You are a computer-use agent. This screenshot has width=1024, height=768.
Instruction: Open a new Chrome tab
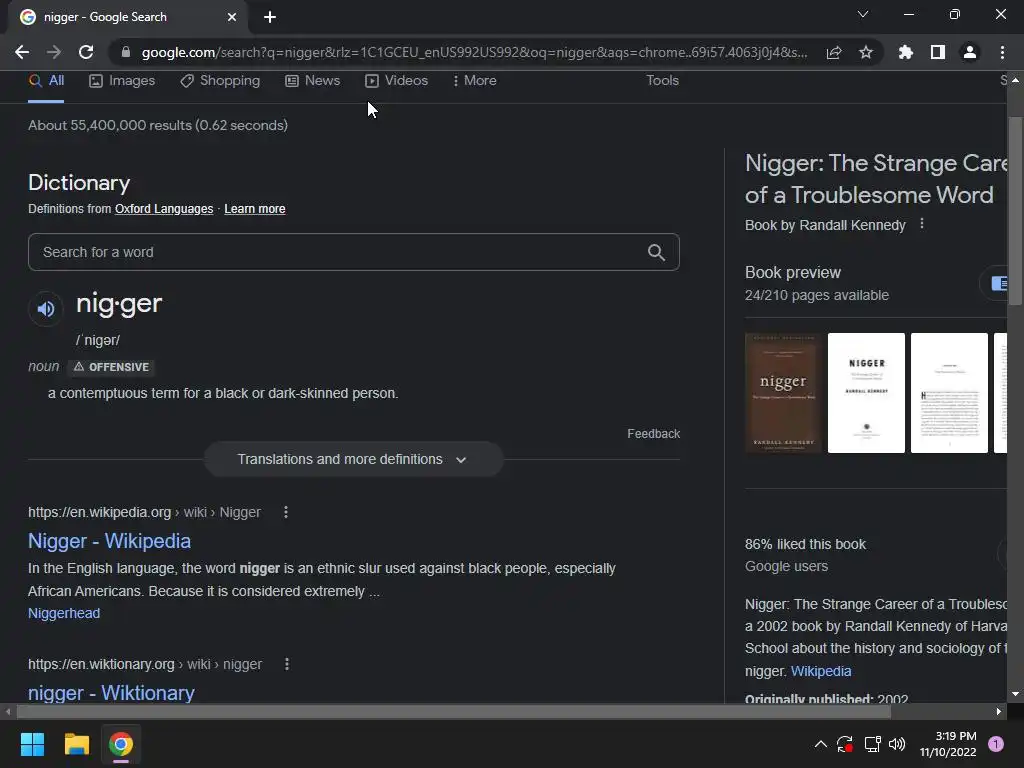tap(270, 17)
